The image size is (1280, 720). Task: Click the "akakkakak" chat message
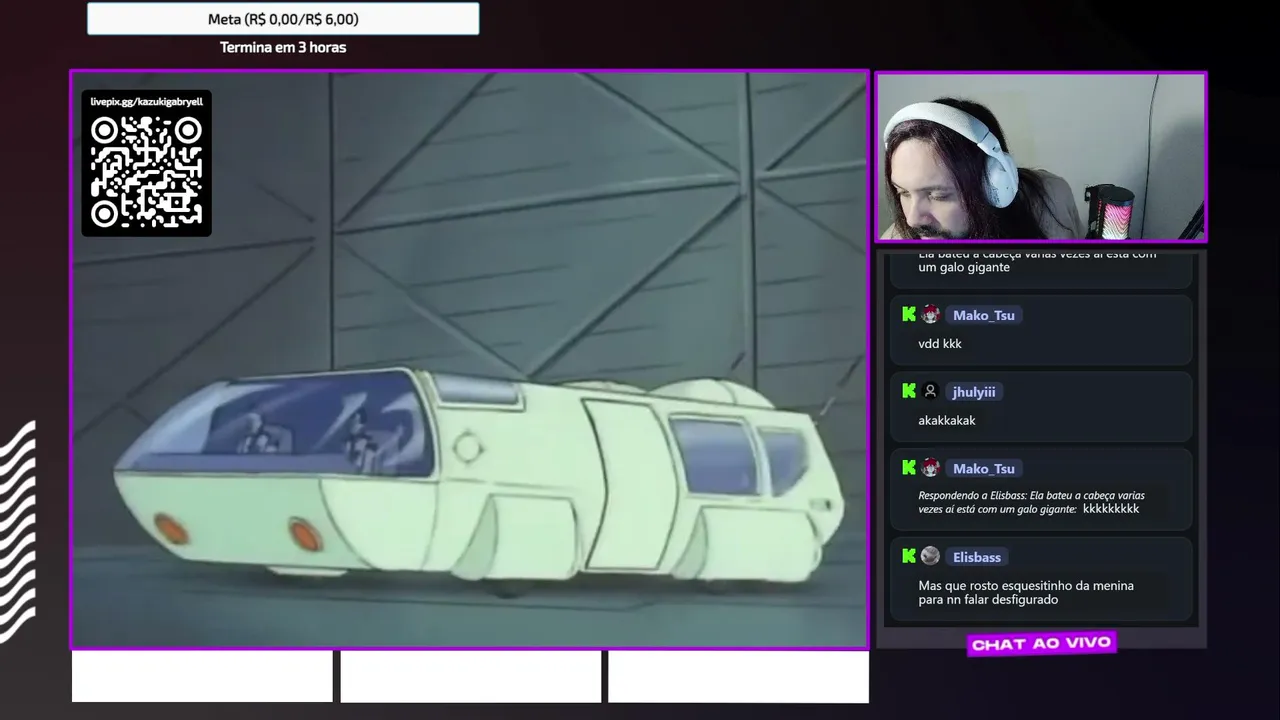pos(947,420)
